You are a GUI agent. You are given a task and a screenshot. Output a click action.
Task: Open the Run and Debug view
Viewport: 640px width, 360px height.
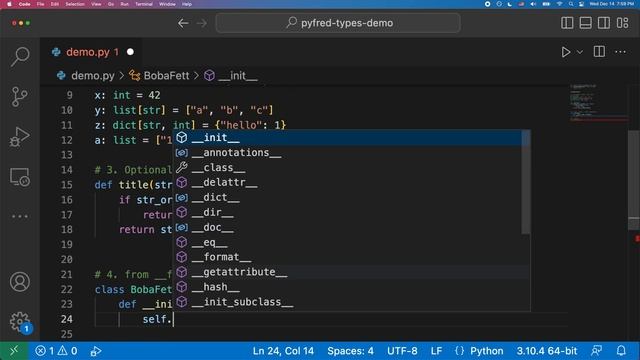pyautogui.click(x=20, y=137)
